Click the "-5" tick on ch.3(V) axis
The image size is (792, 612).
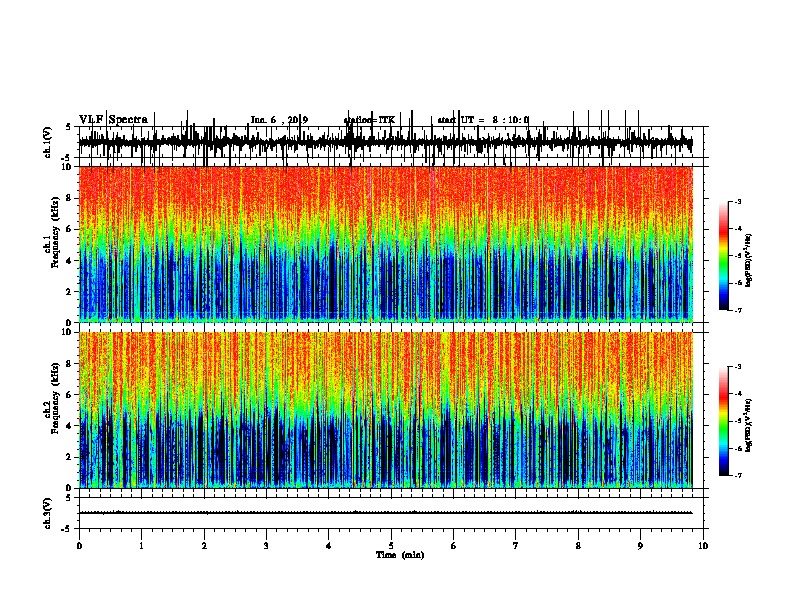click(x=68, y=529)
